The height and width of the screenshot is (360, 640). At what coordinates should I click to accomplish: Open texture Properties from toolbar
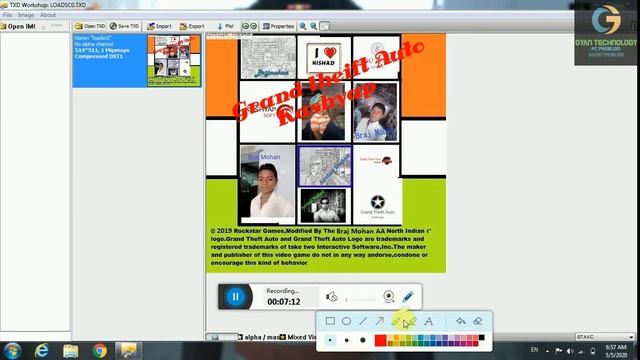[278, 26]
